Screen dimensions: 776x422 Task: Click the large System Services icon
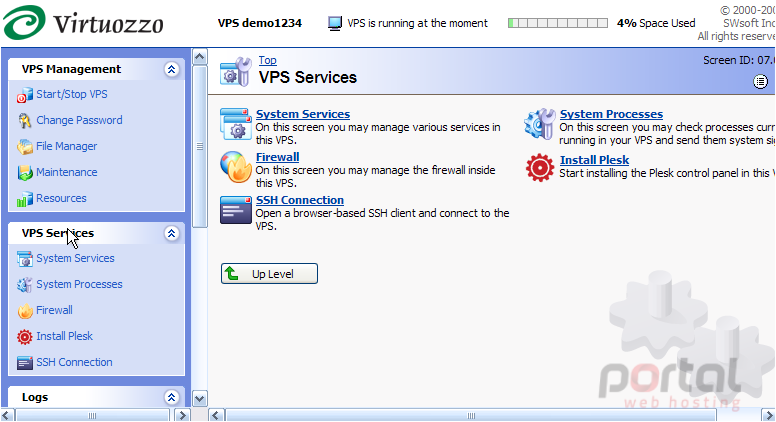[236, 124]
